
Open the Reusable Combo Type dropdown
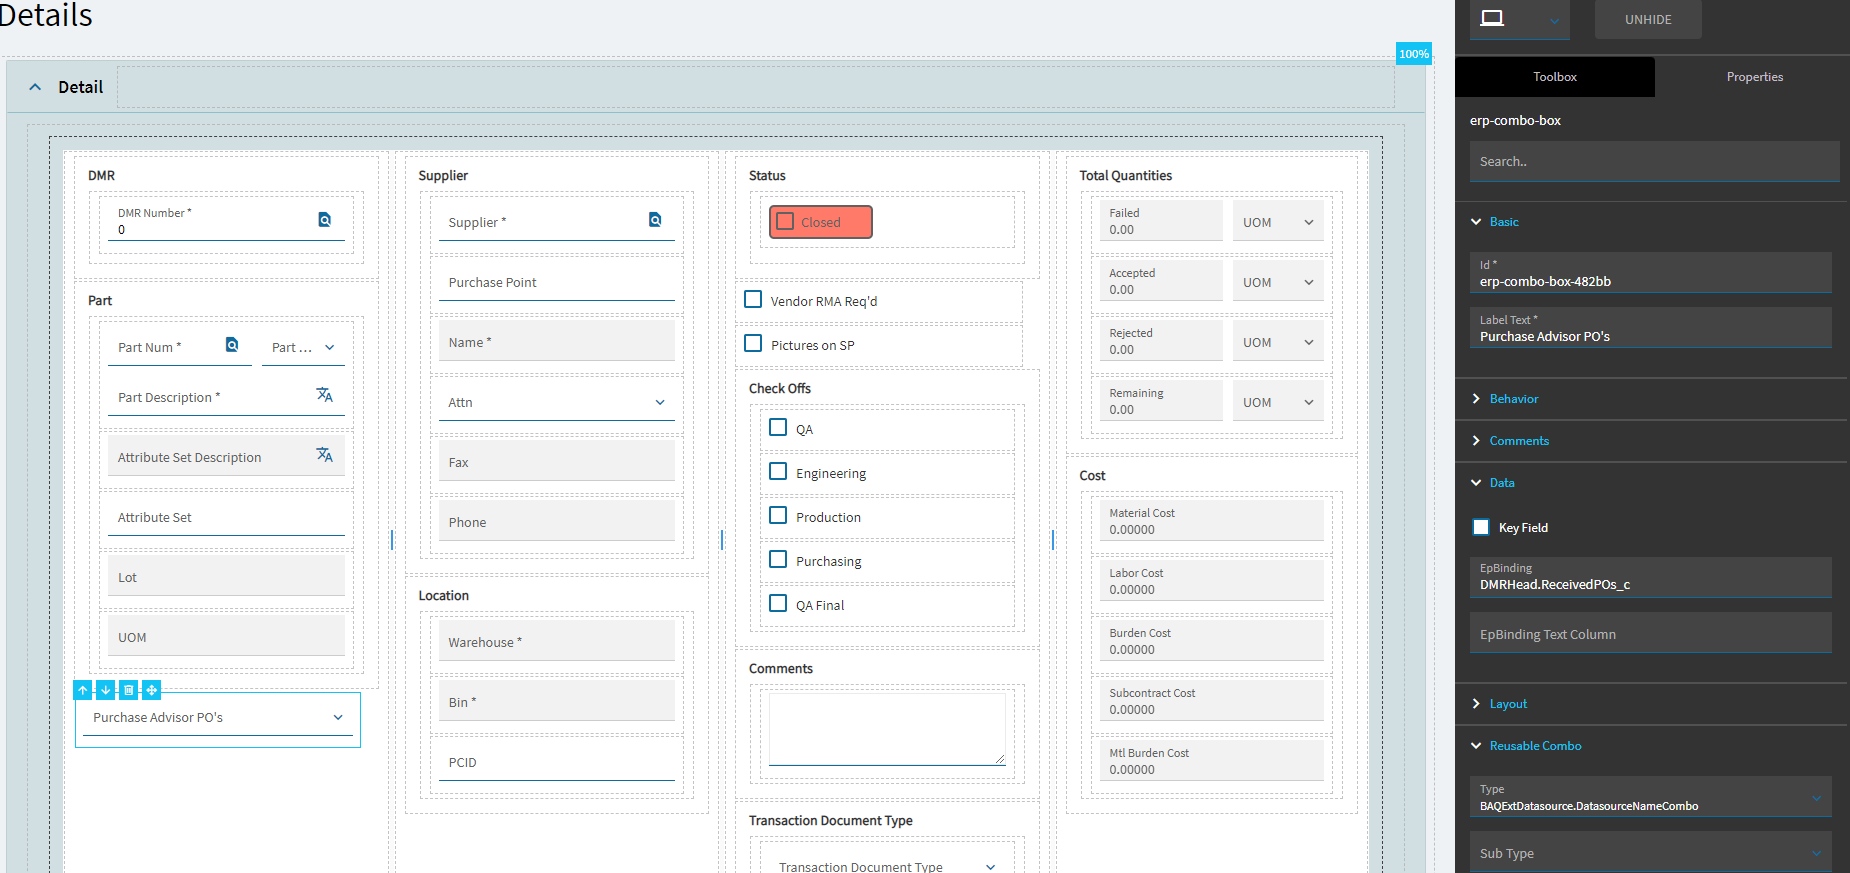(x=1817, y=797)
